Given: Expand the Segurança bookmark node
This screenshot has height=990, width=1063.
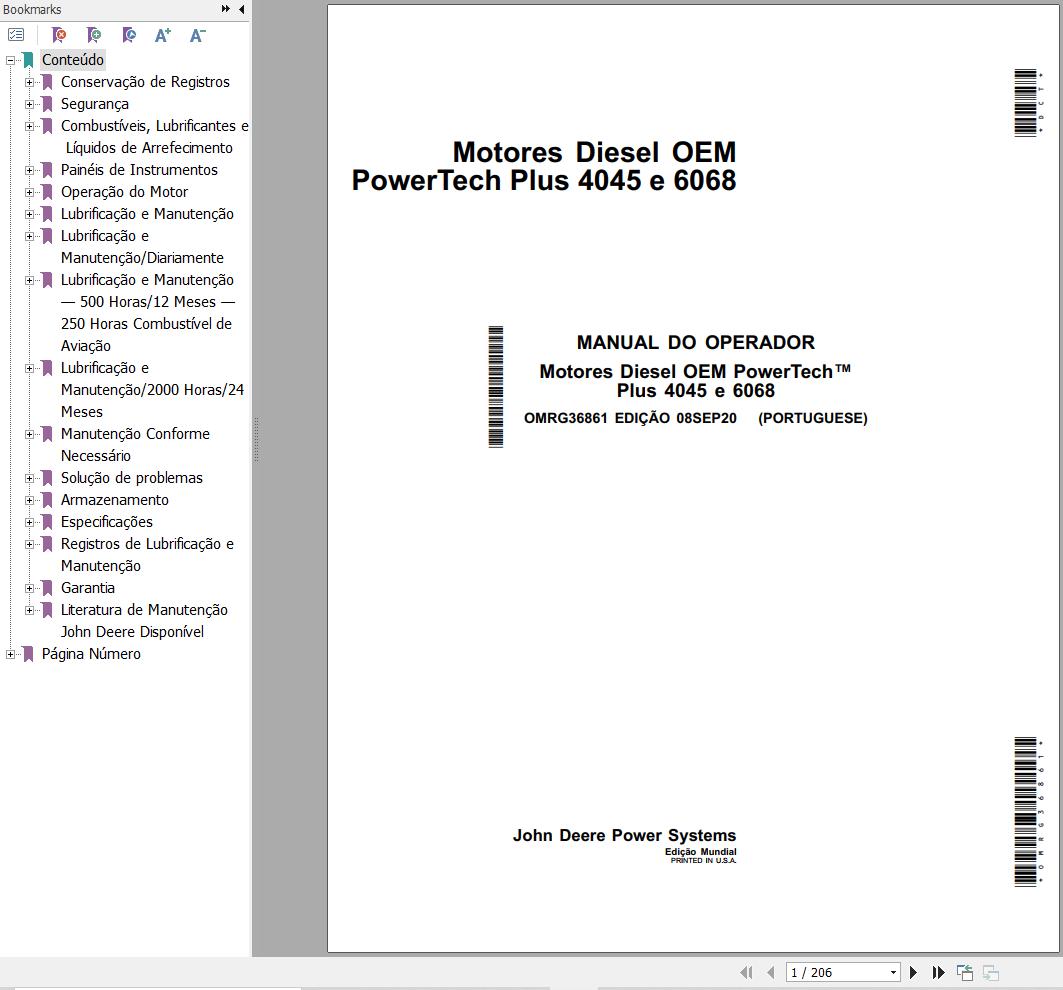Looking at the screenshot, I should pos(29,104).
